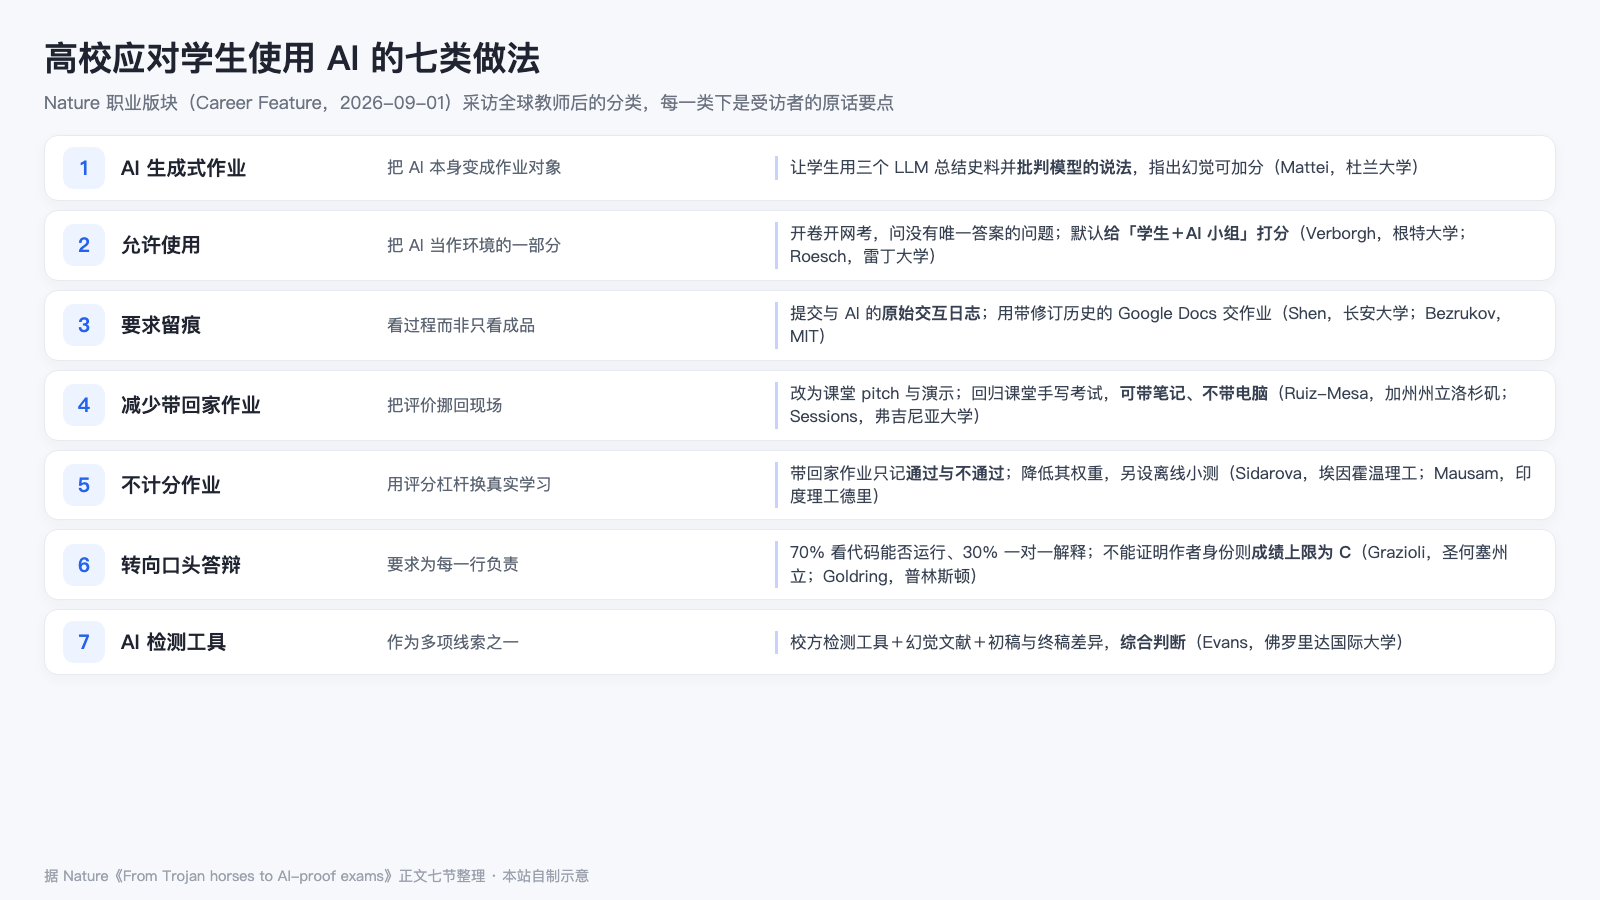1600x900 pixels.
Task: Click the number 3 badge
Action: [84, 325]
